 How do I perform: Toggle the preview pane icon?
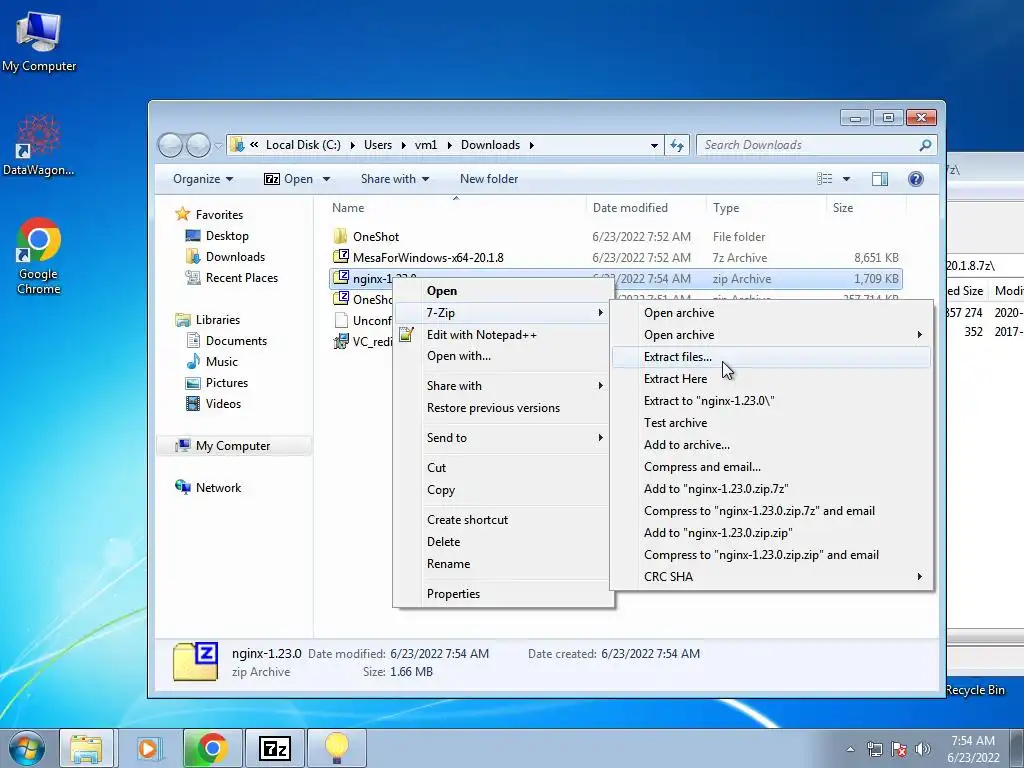click(880, 179)
